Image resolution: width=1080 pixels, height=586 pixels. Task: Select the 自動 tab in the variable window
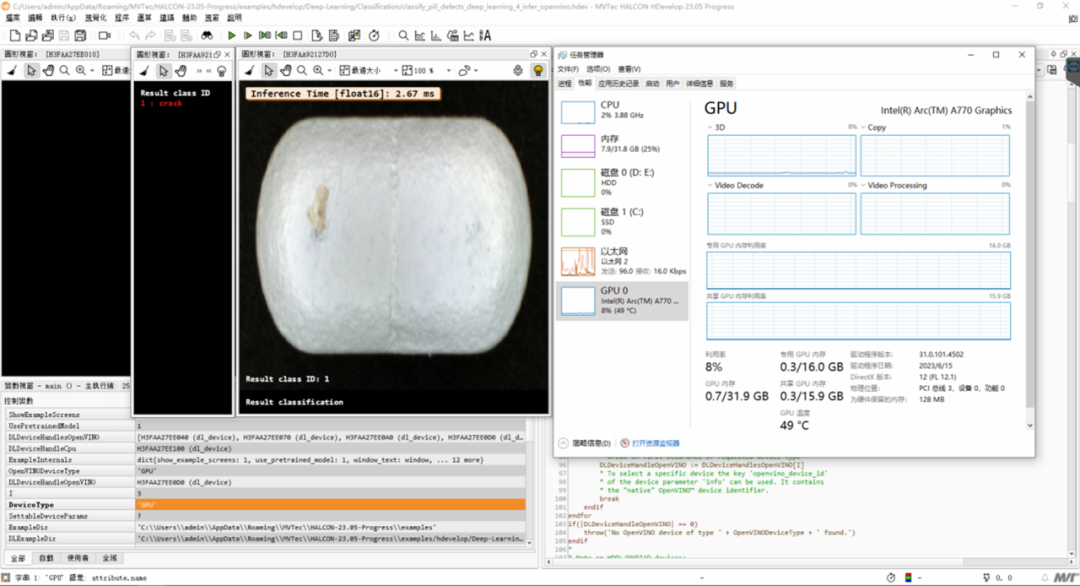click(x=46, y=558)
